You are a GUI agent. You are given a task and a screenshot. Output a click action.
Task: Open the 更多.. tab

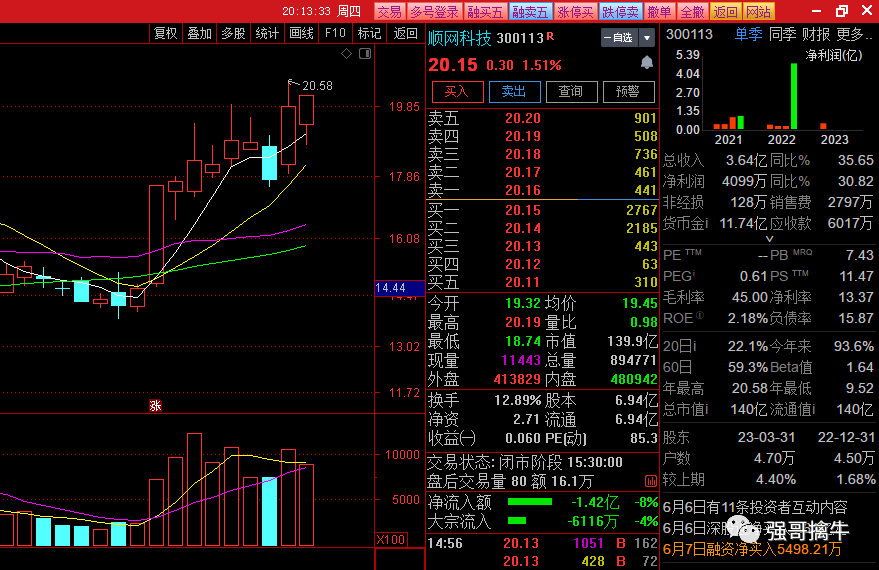click(854, 35)
